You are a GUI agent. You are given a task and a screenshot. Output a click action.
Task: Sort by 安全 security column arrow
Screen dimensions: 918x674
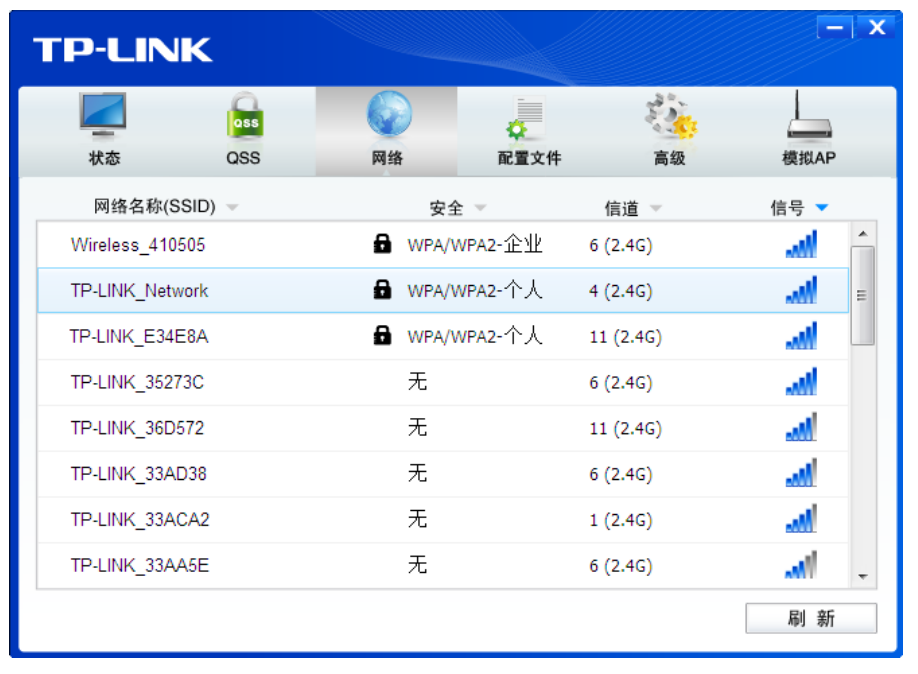click(x=480, y=209)
